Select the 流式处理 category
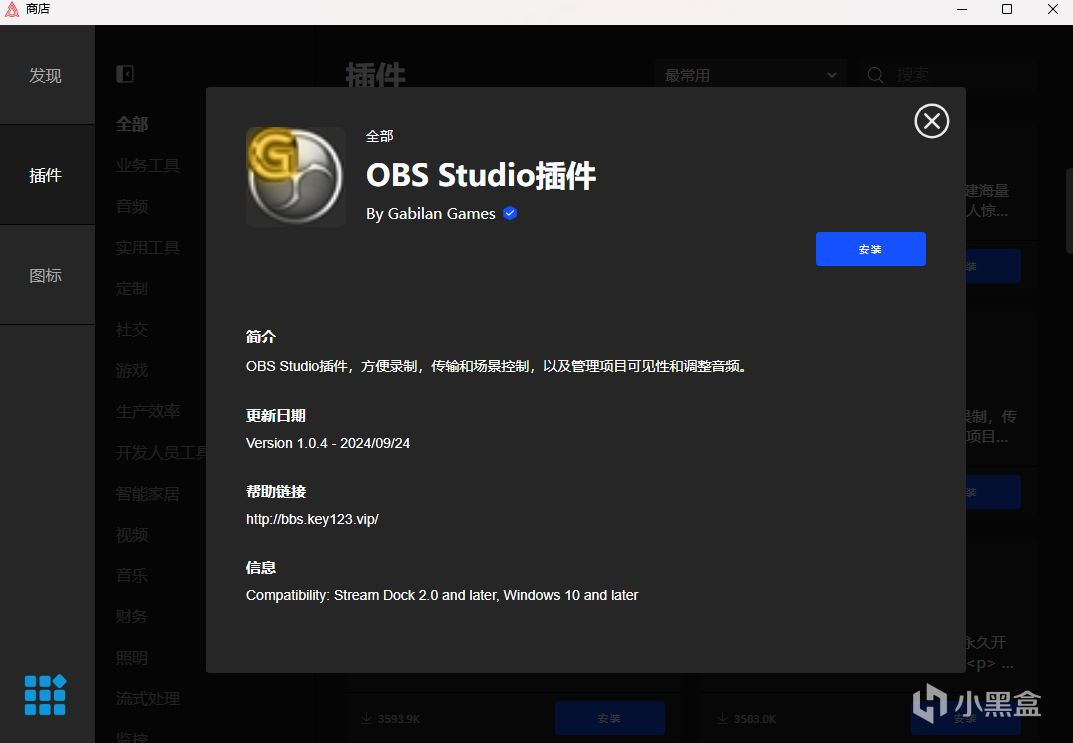This screenshot has height=743, width=1073. coord(147,699)
